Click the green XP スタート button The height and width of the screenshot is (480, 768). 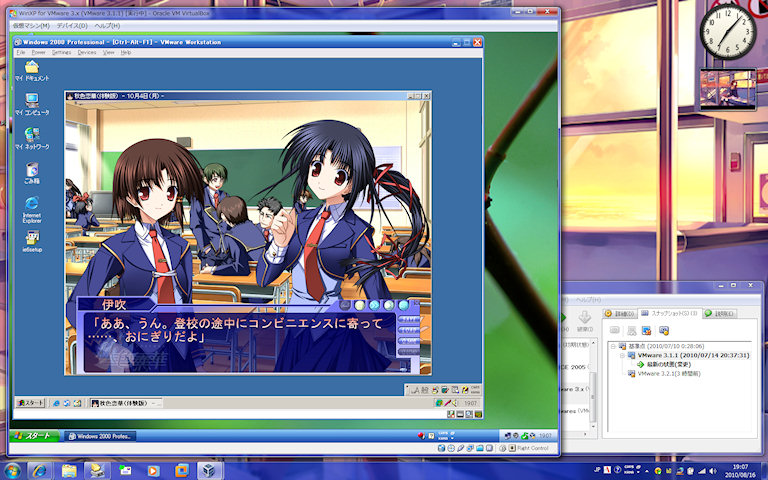click(x=34, y=435)
